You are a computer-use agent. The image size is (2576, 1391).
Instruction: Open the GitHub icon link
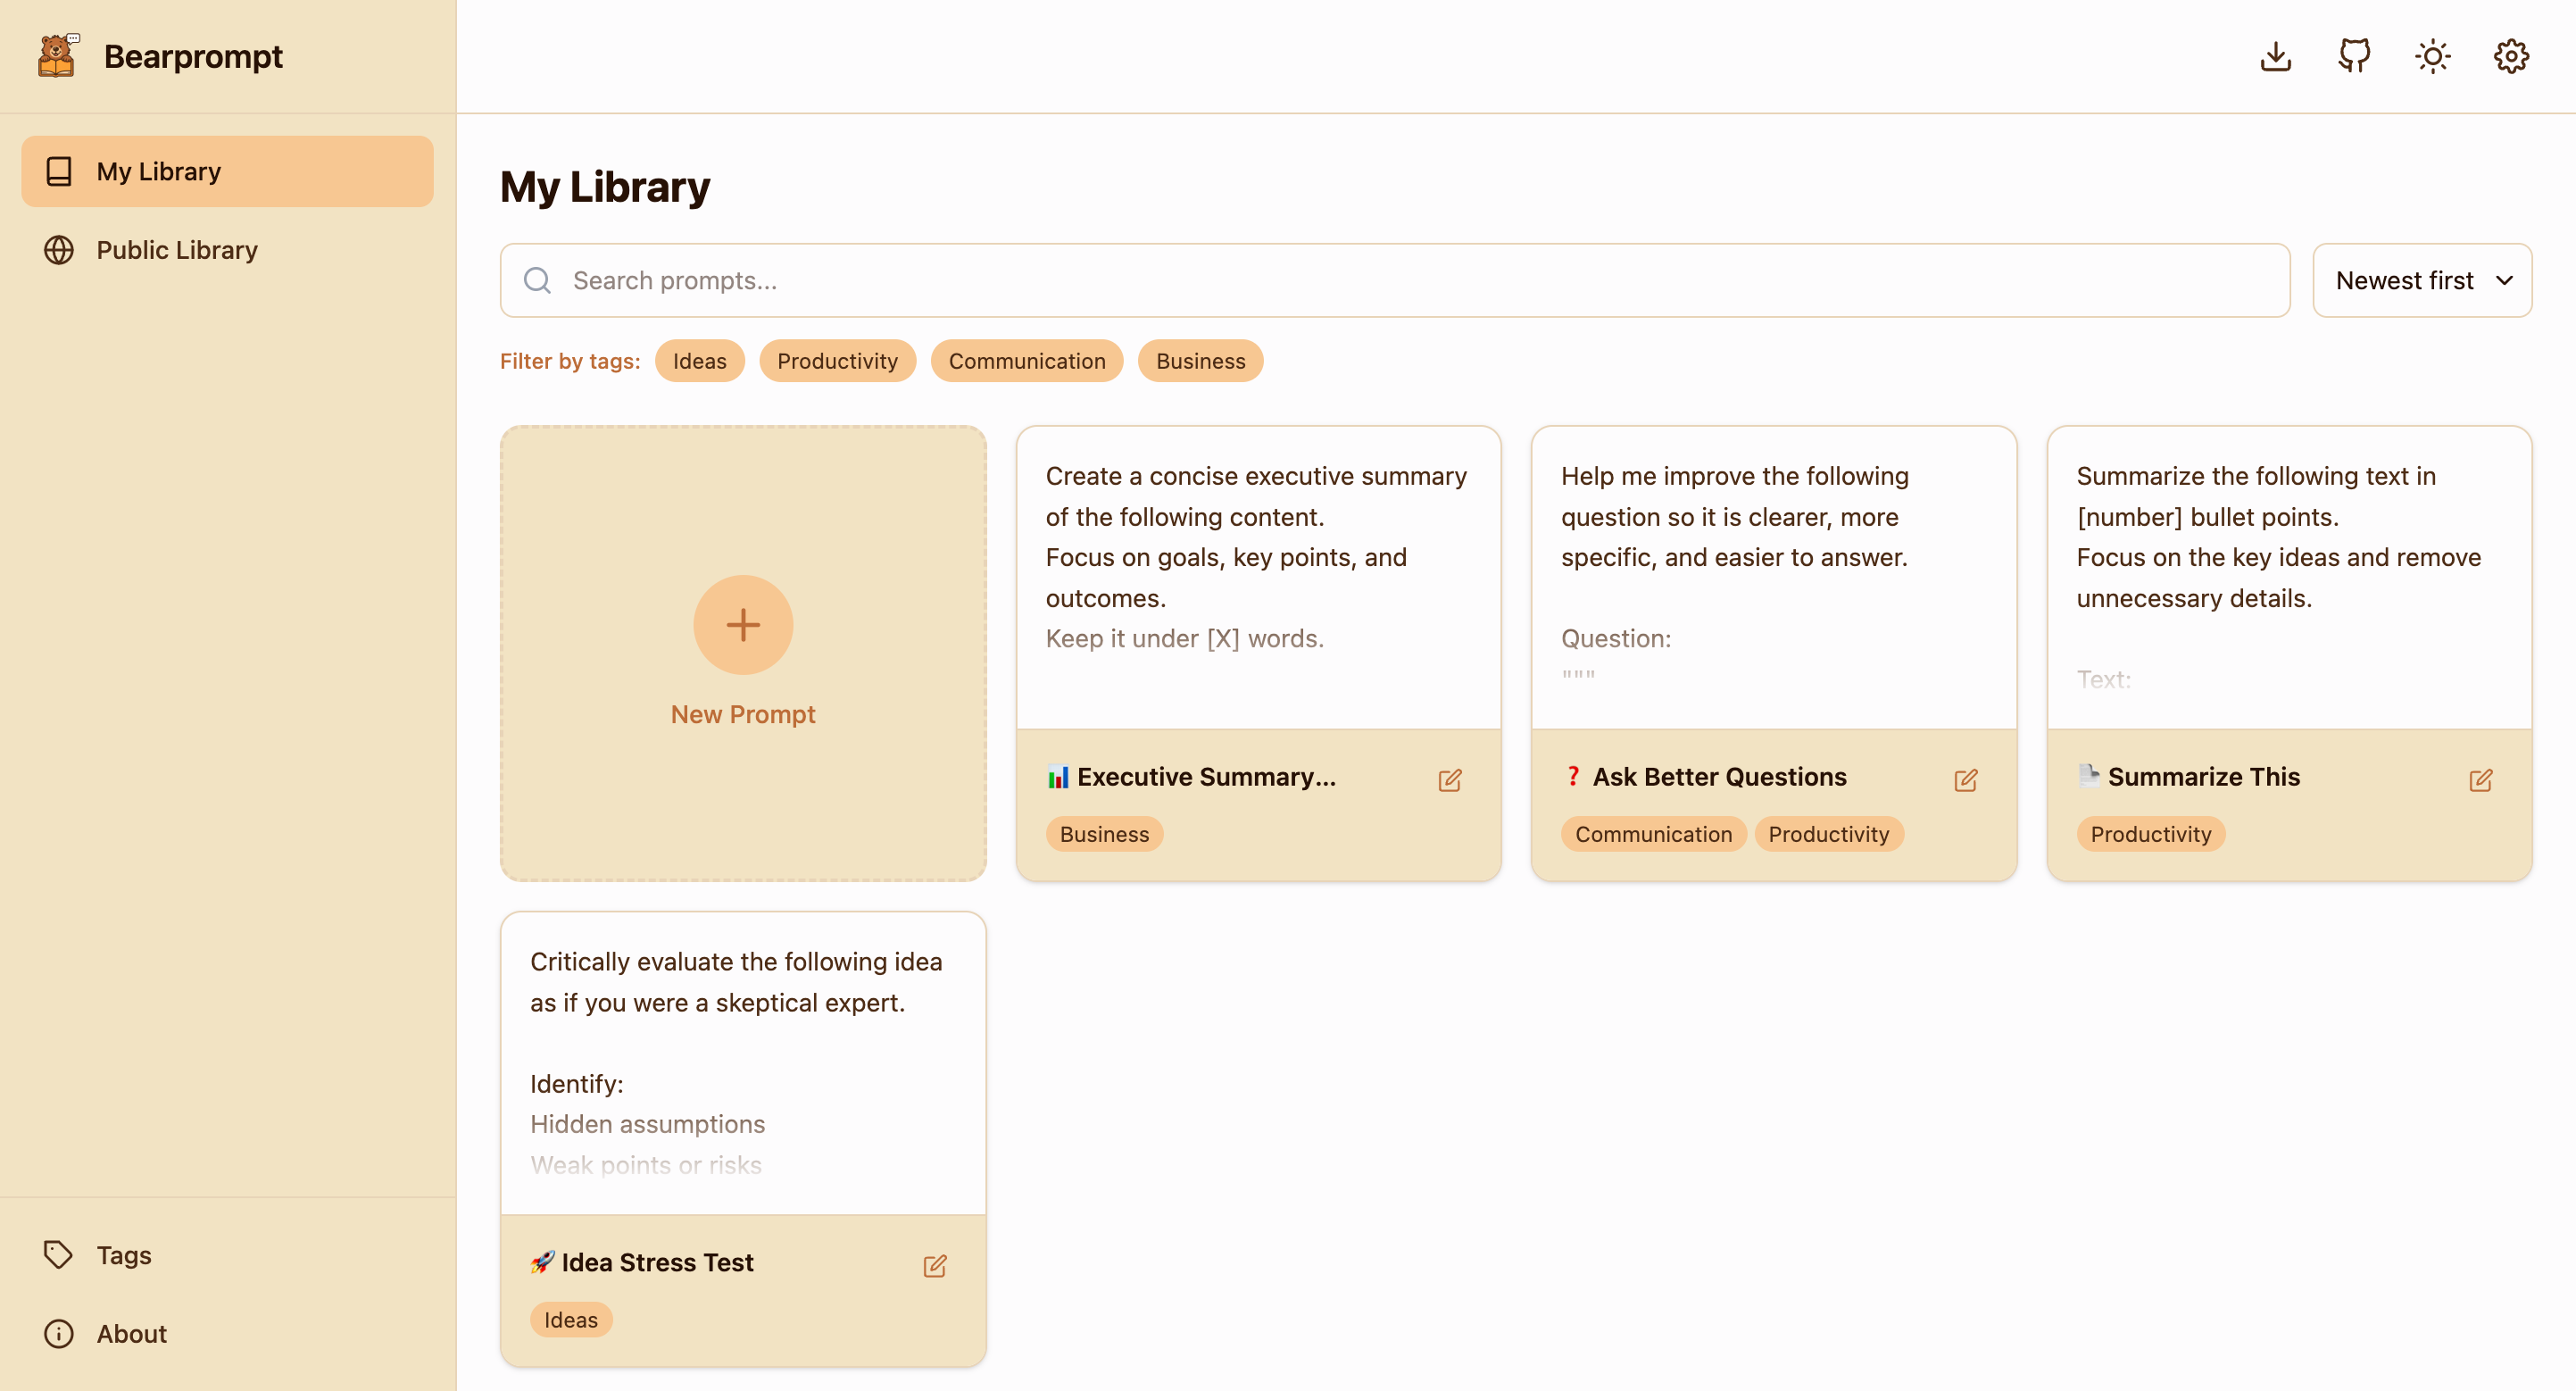tap(2354, 56)
